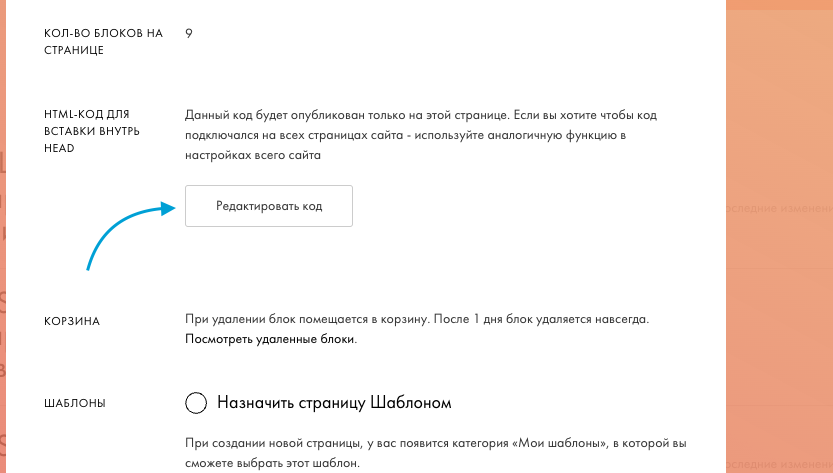Viewport: 833px width, 473px height.
Task: Click the "ШАБЛОНЫ" section label
Action: pyautogui.click(x=75, y=403)
